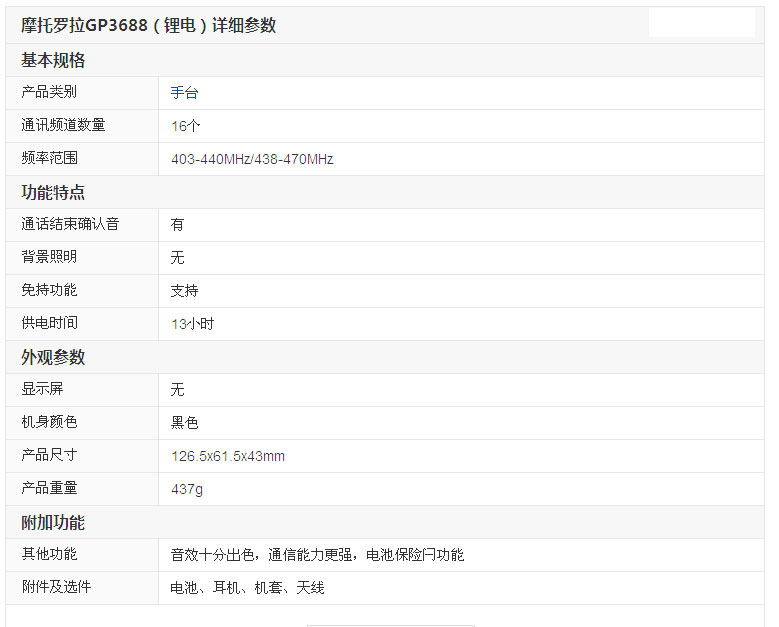Image resolution: width=779 pixels, height=627 pixels.
Task: Click the 其他功能 description text
Action: tap(317, 554)
